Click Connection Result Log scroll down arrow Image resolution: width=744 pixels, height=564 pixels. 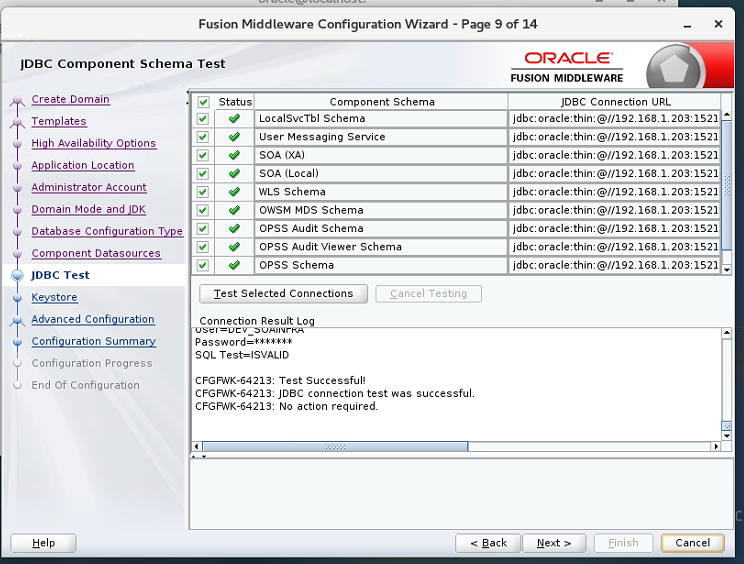pos(726,435)
